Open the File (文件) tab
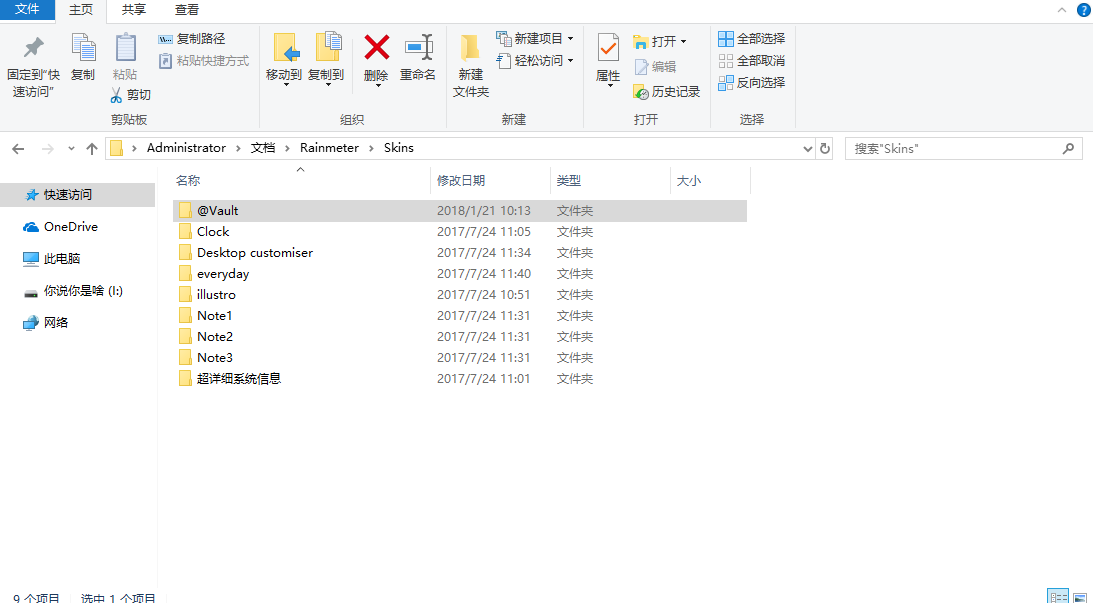The height and width of the screenshot is (603, 1093). coord(27,9)
